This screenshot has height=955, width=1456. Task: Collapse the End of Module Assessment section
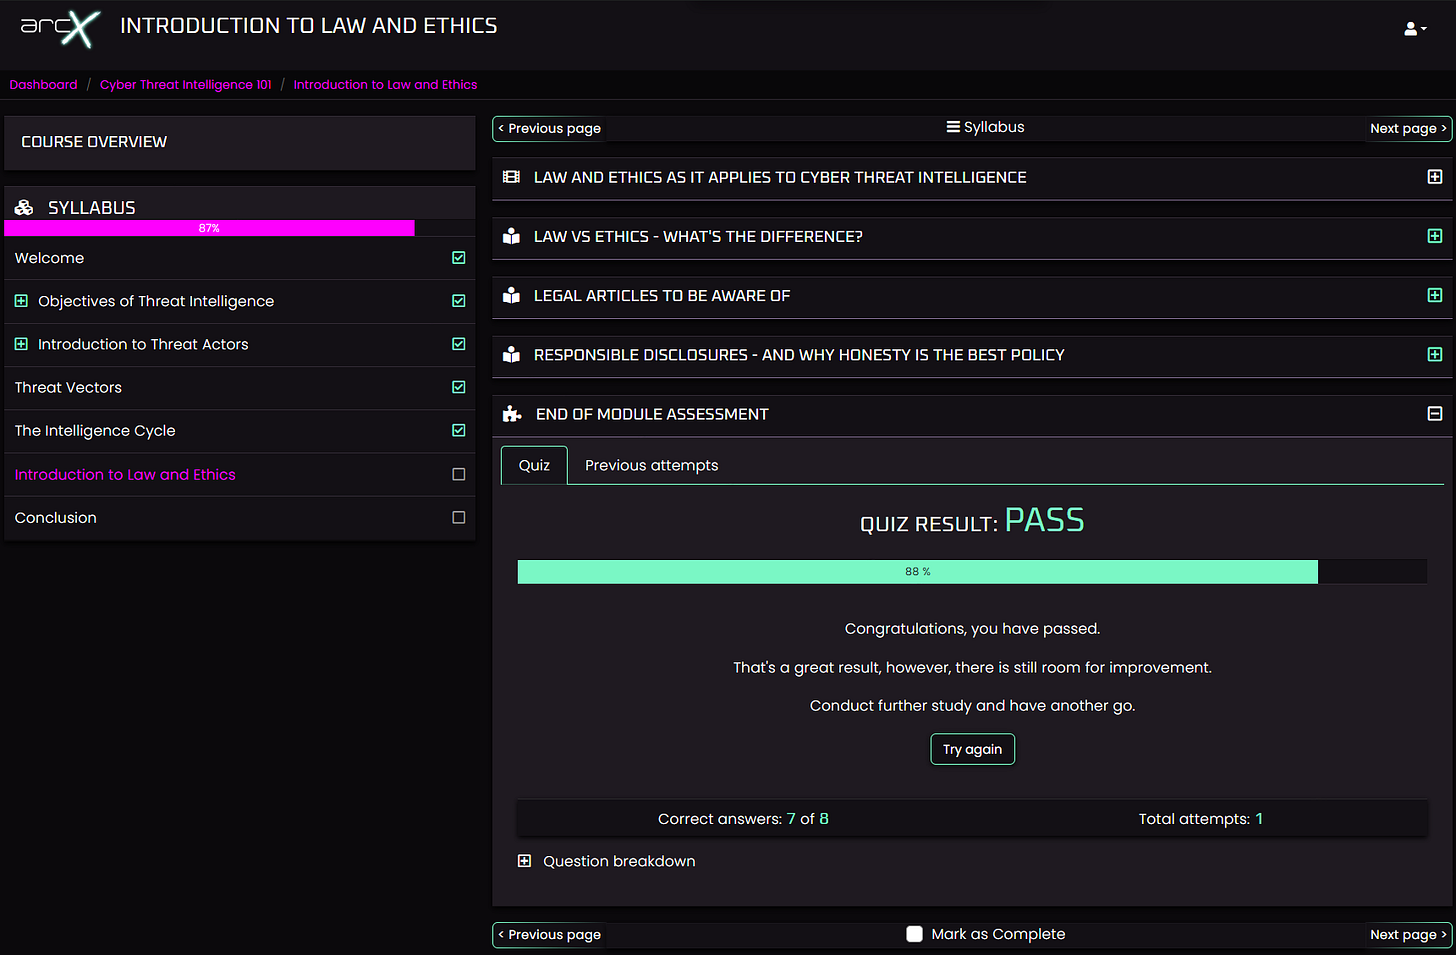(x=1435, y=413)
